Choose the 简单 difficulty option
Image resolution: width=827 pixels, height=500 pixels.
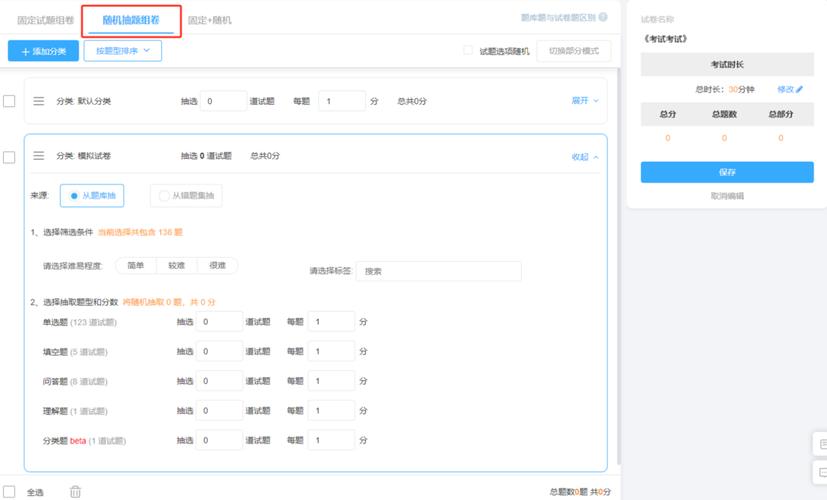click(x=136, y=265)
